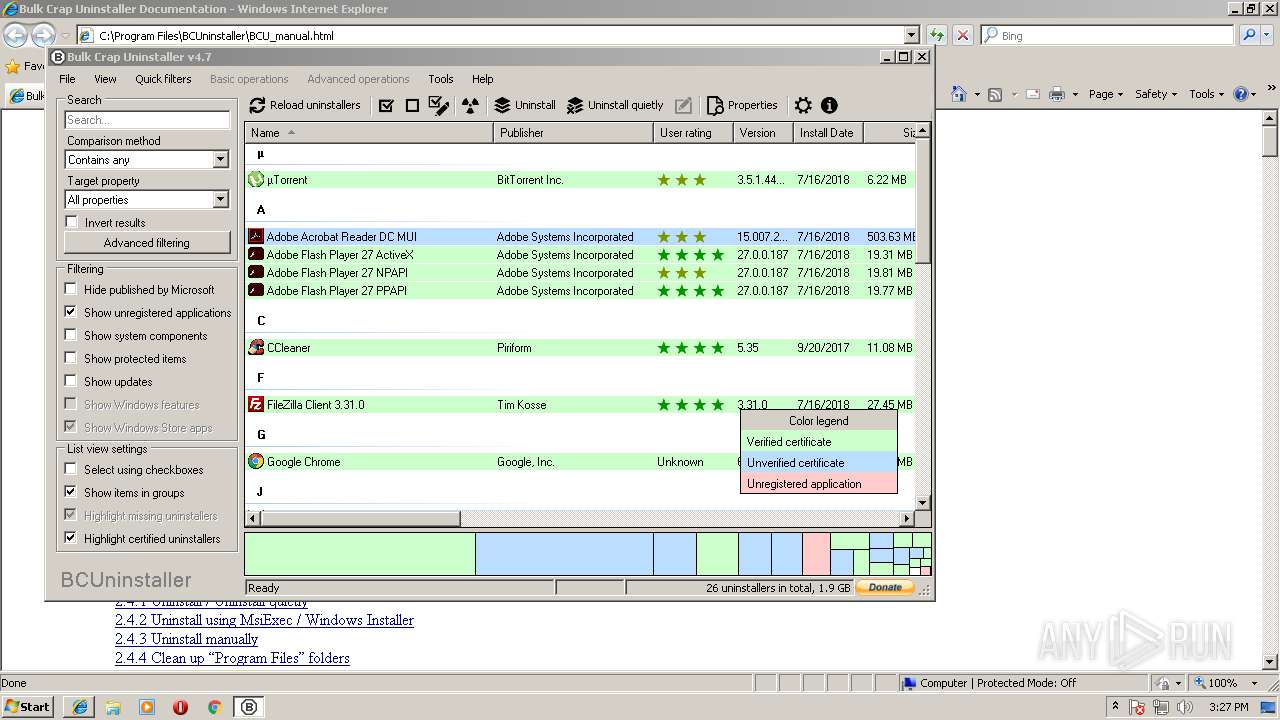Image resolution: width=1280 pixels, height=720 pixels.
Task: Click Unregistered application pink legend swatch
Action: [818, 484]
